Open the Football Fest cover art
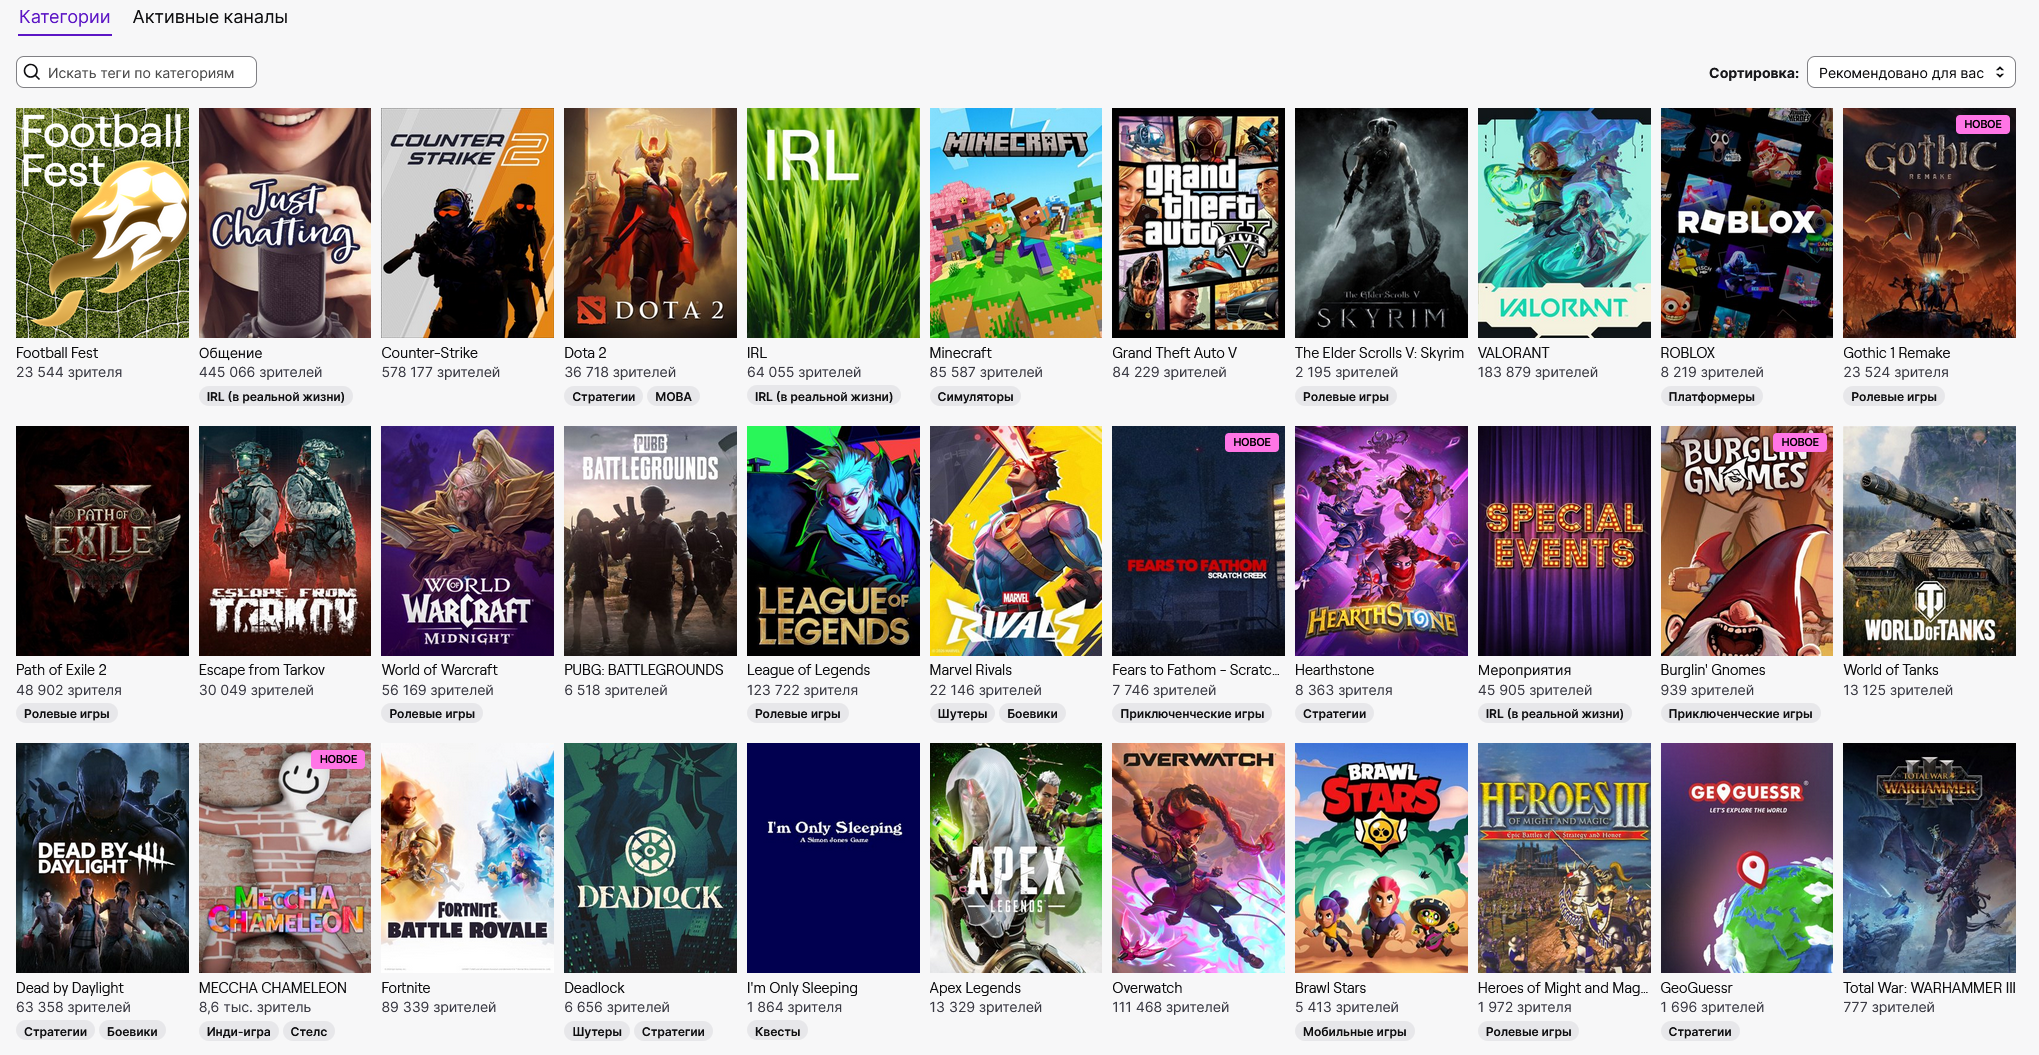The height and width of the screenshot is (1055, 2039). 102,223
